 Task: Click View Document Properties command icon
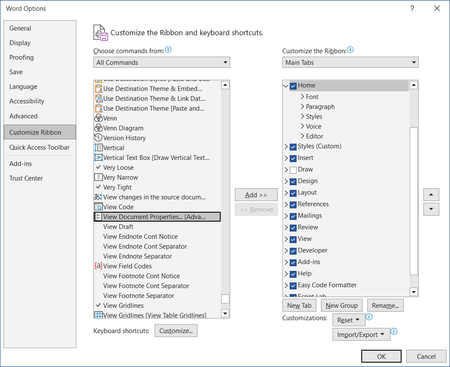tap(98, 217)
